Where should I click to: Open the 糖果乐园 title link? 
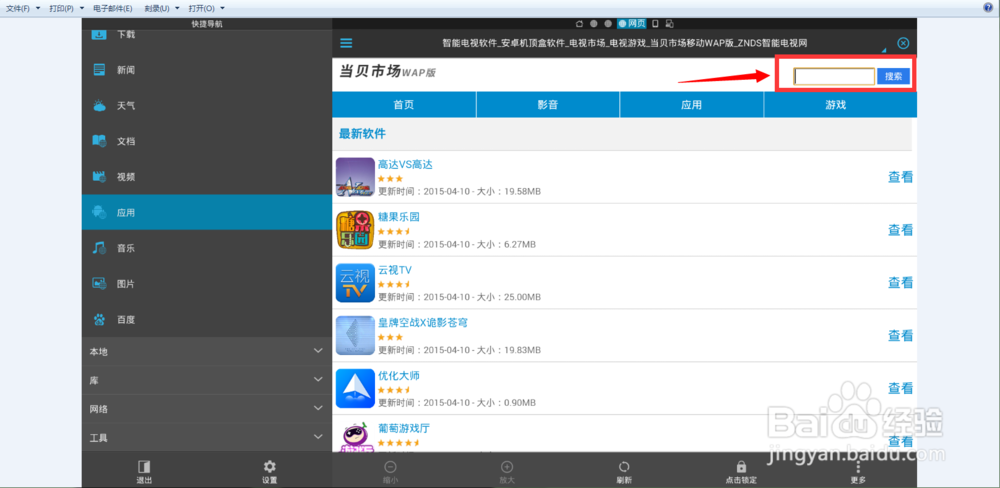click(x=399, y=217)
